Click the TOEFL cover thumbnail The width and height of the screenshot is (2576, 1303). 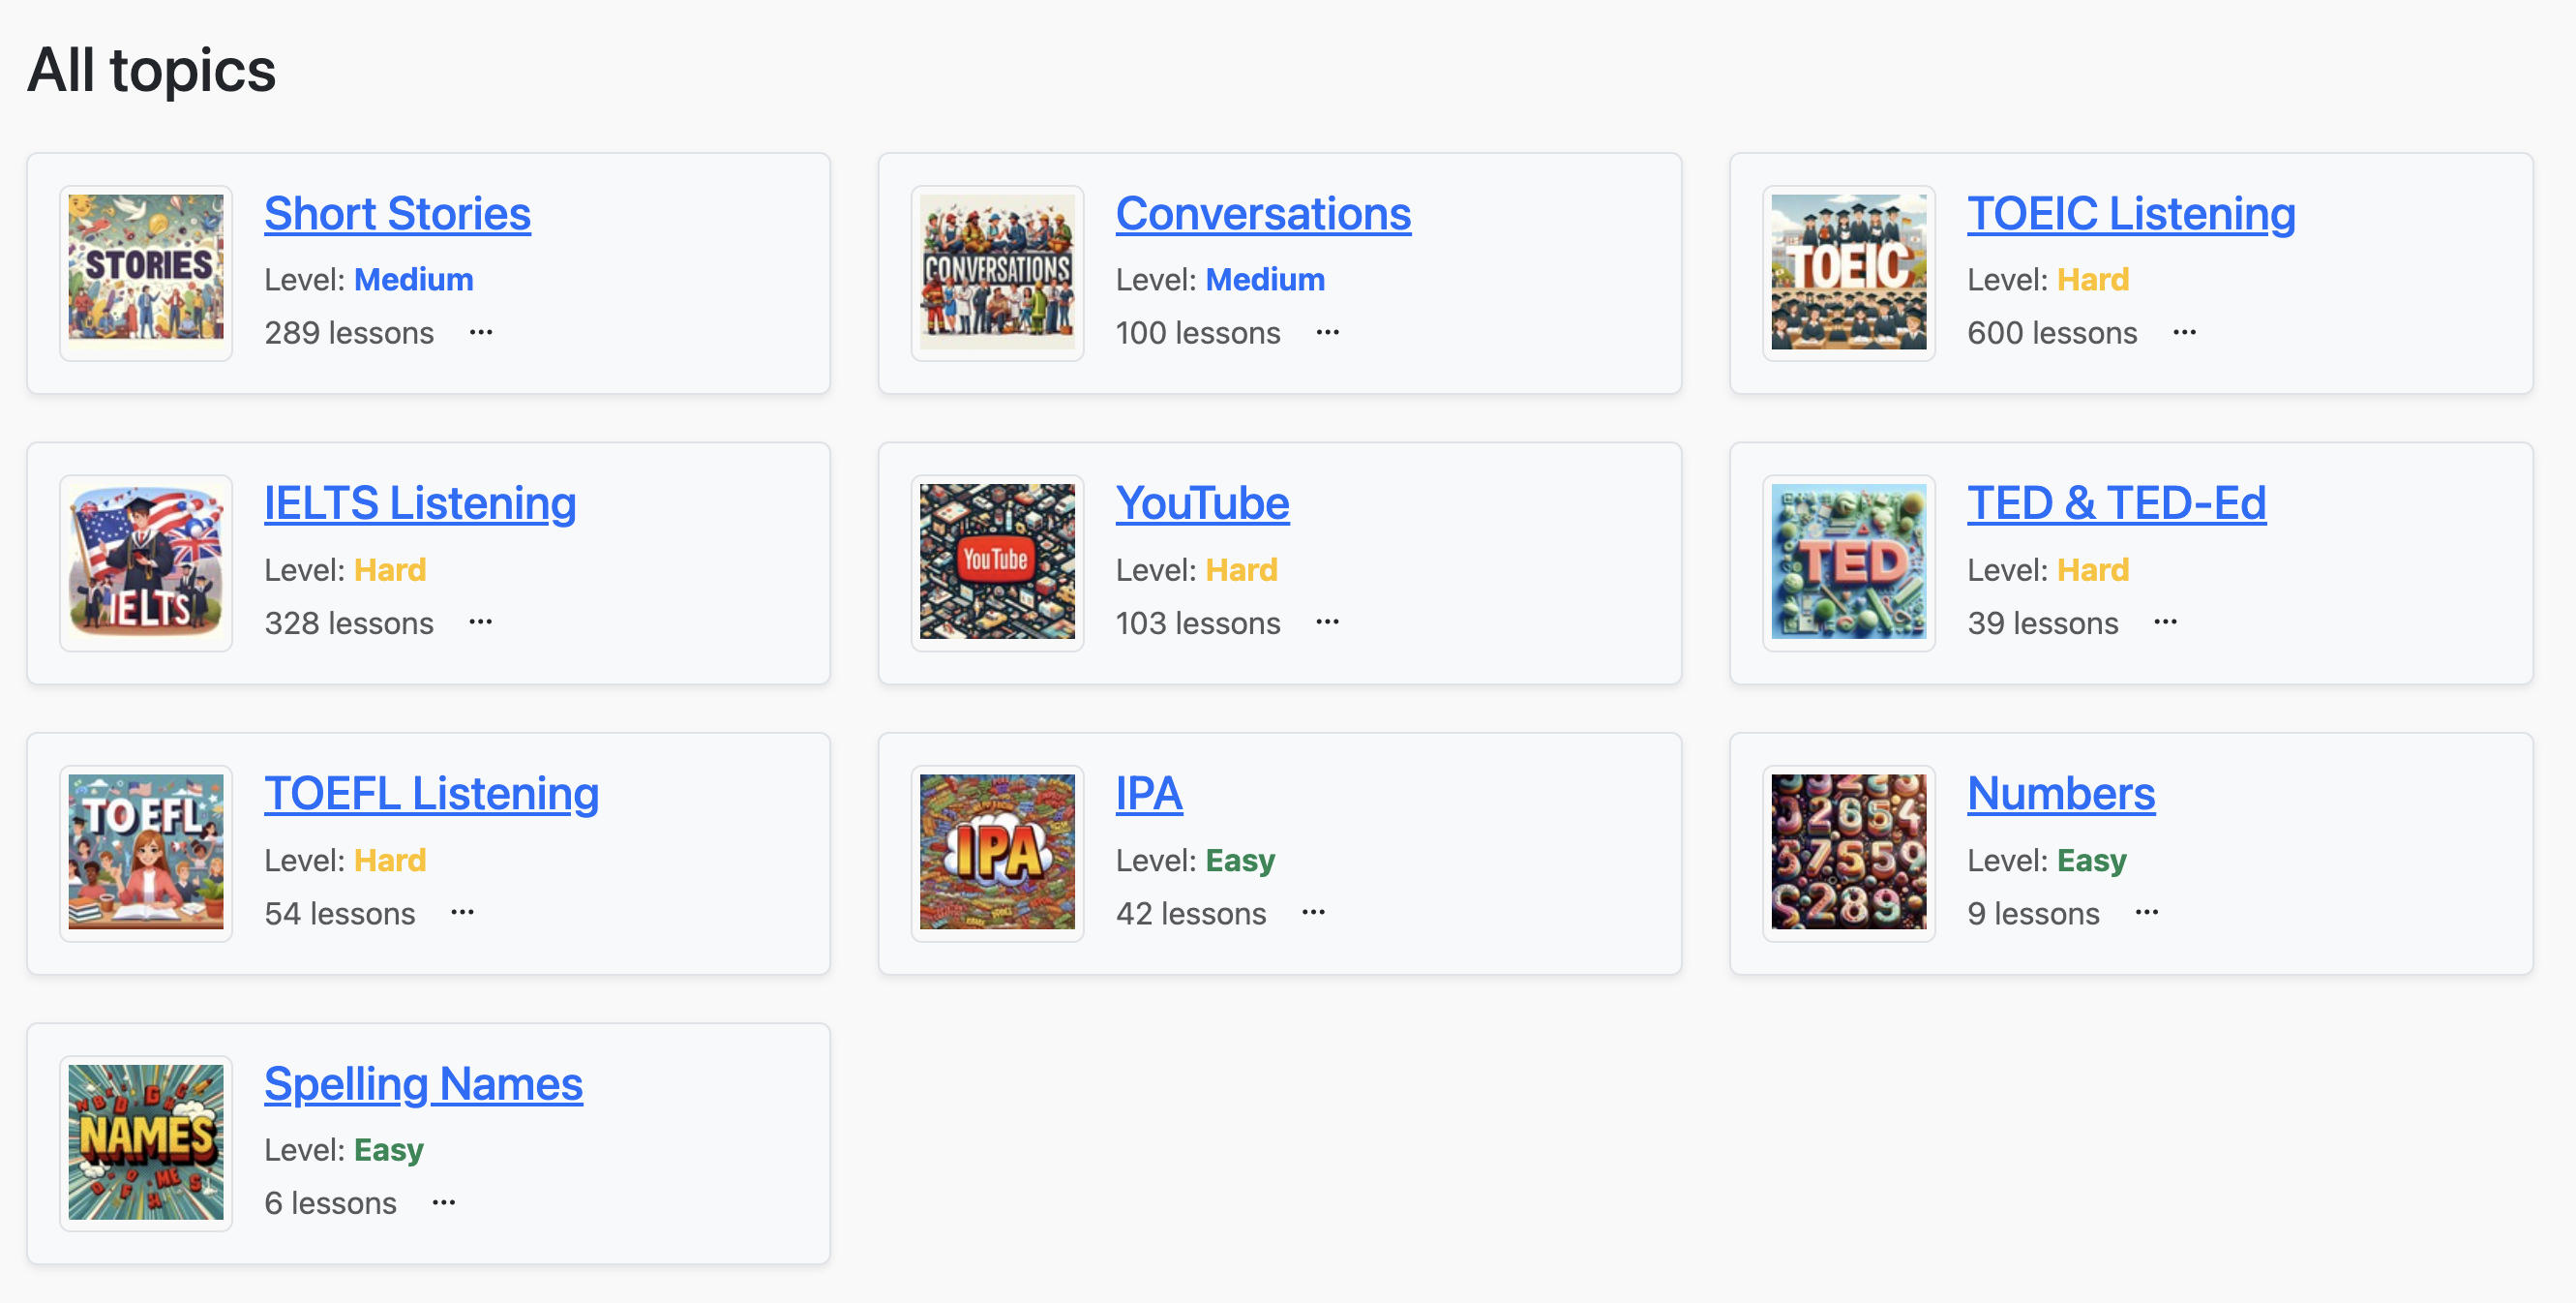pos(146,852)
